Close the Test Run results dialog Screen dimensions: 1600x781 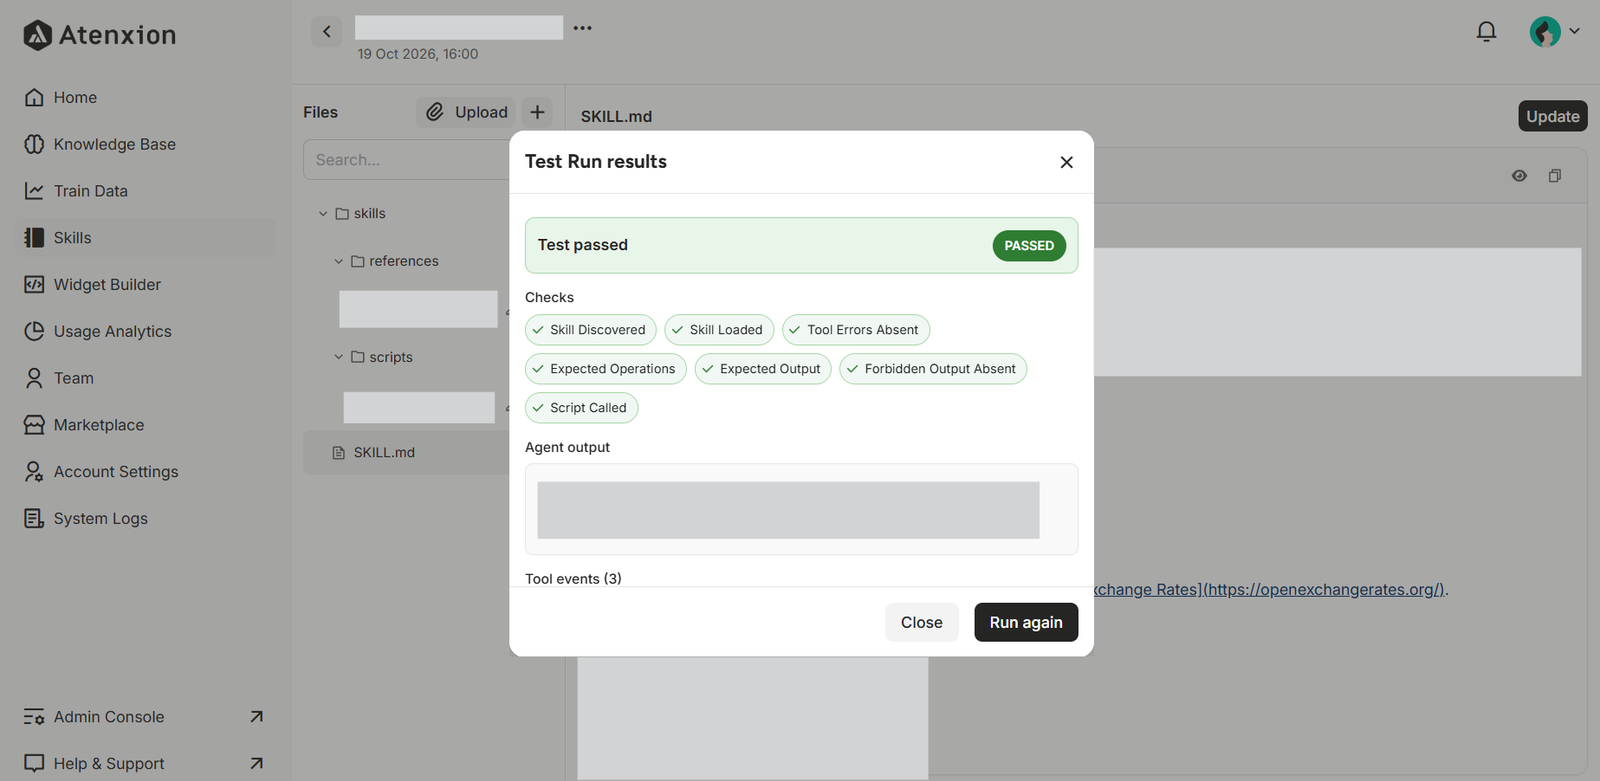(x=1067, y=162)
